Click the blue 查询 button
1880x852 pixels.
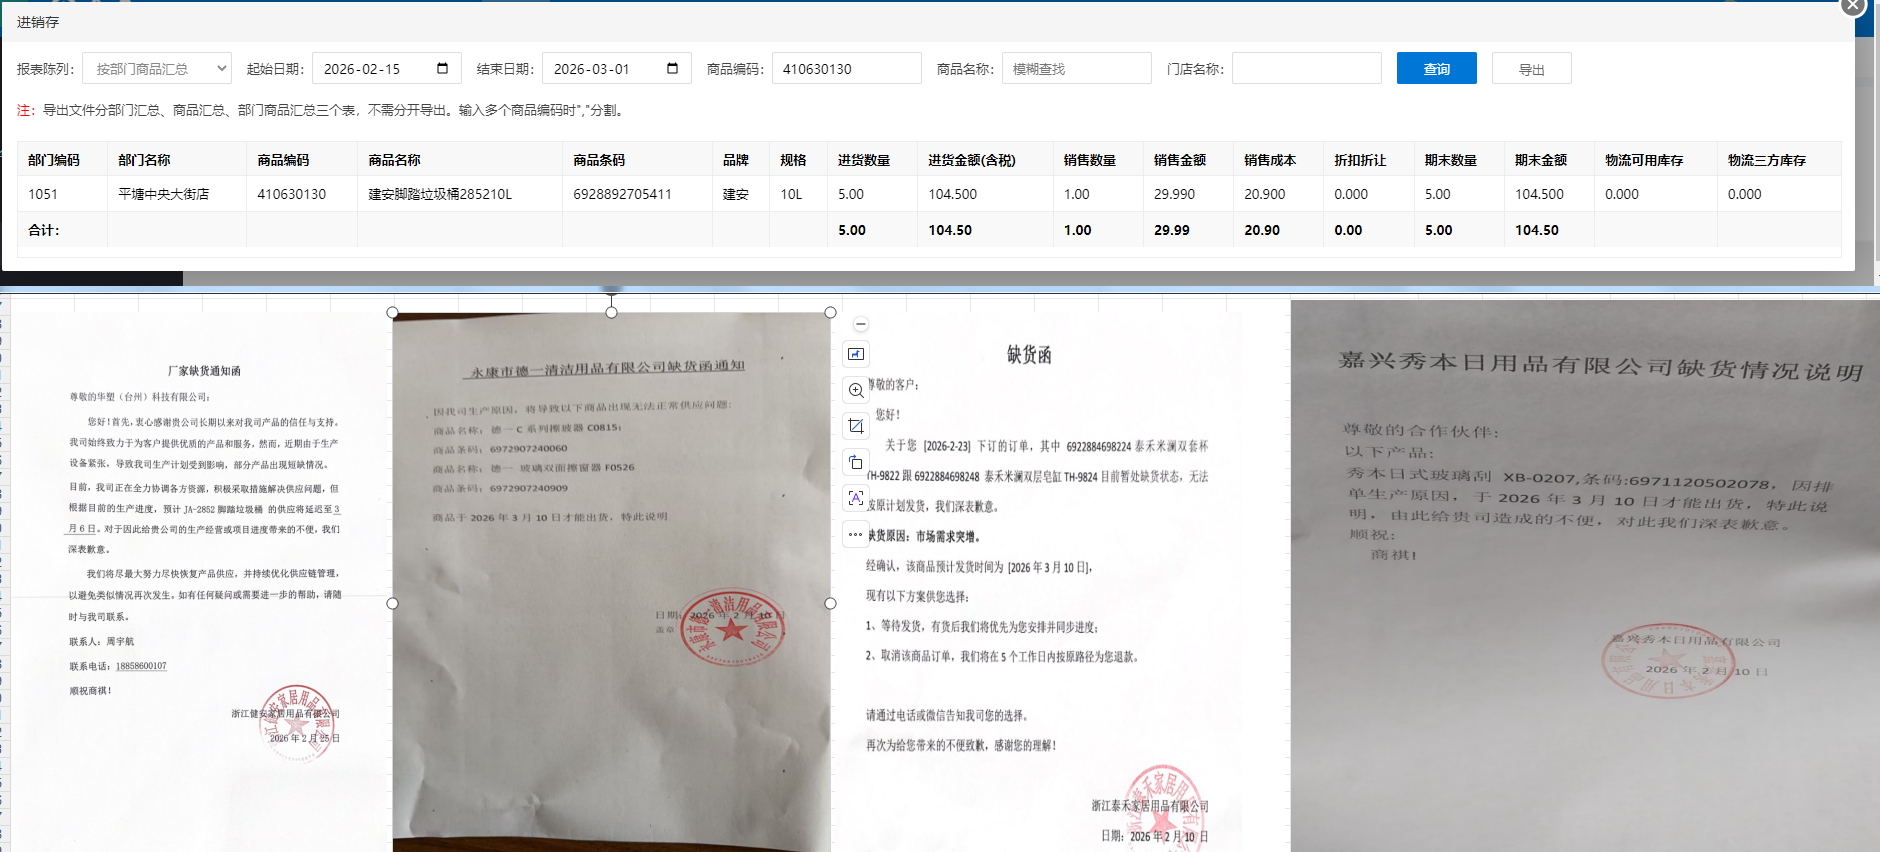pos(1436,69)
